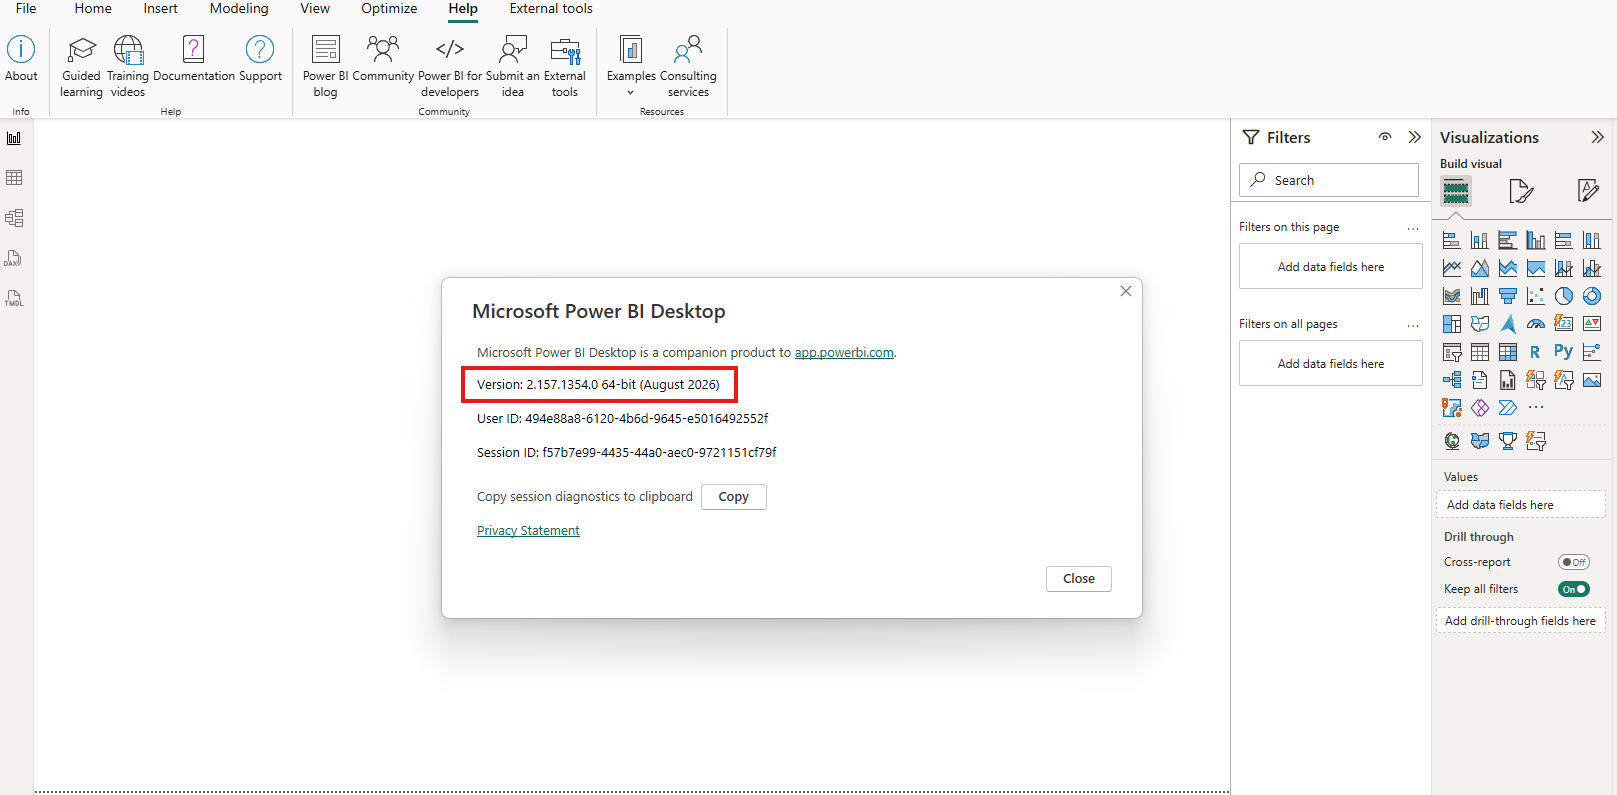Open the Documentation help icon
The height and width of the screenshot is (795, 1617).
point(194,59)
